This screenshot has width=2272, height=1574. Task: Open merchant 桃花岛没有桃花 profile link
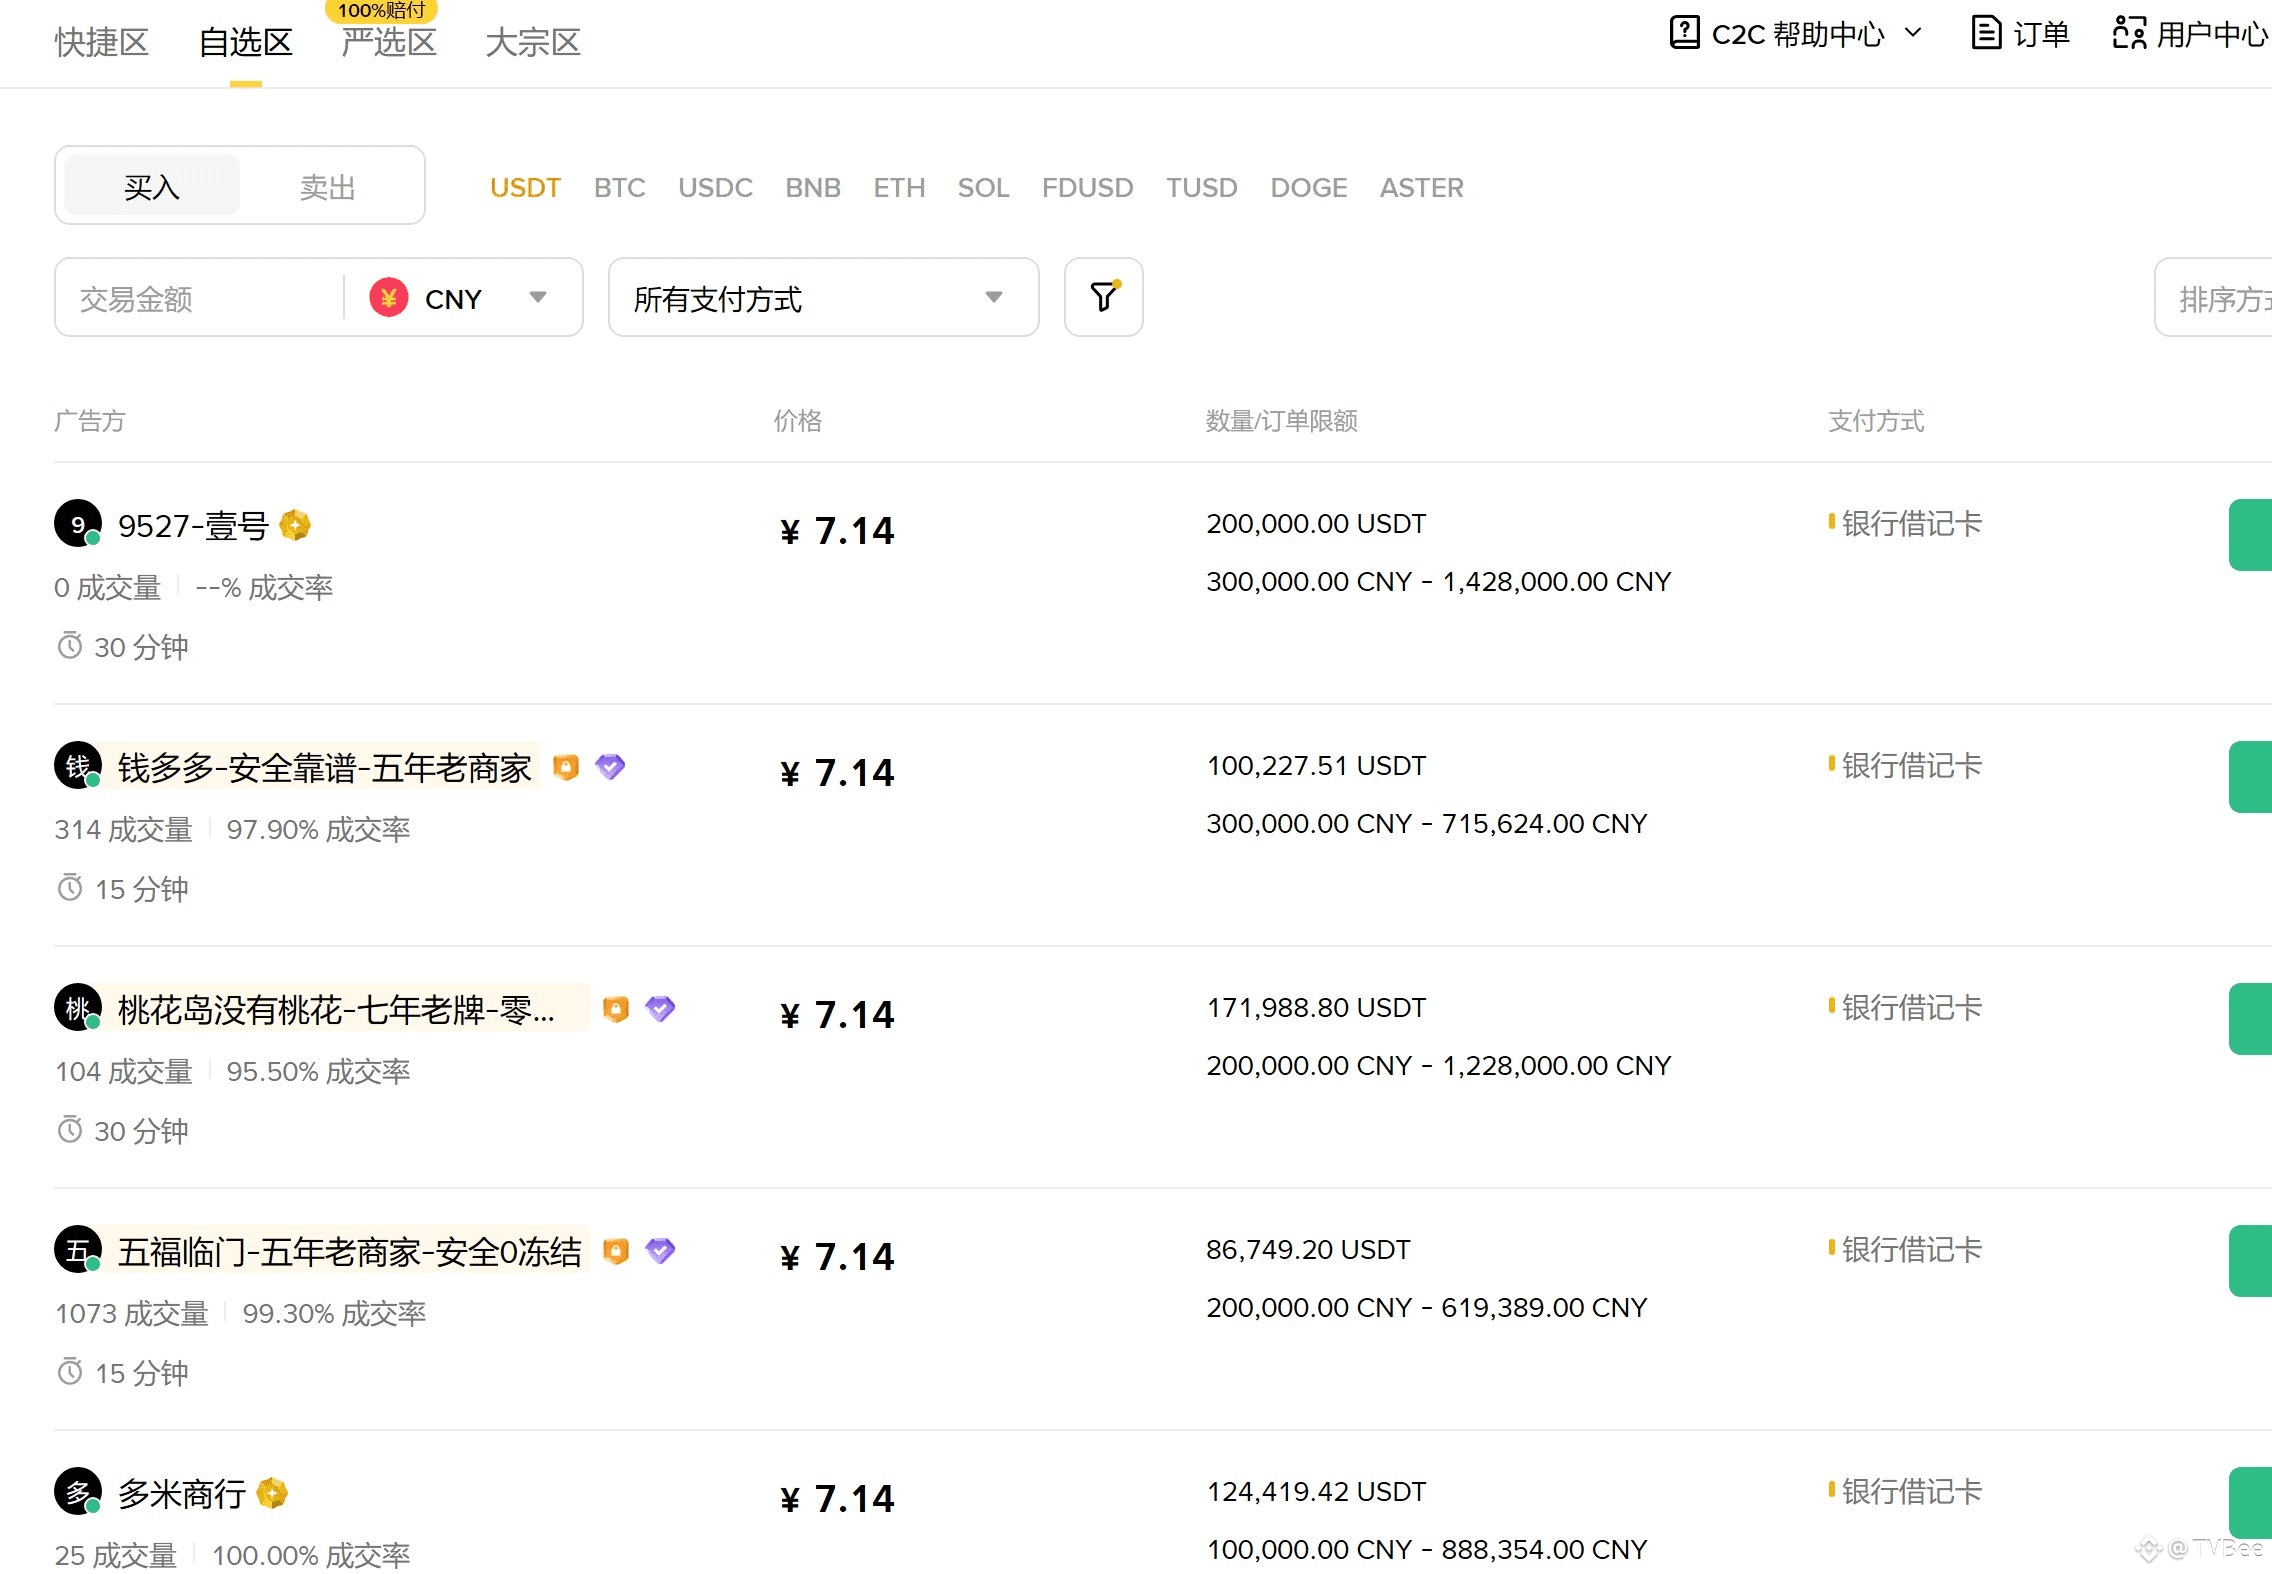coord(336,1010)
